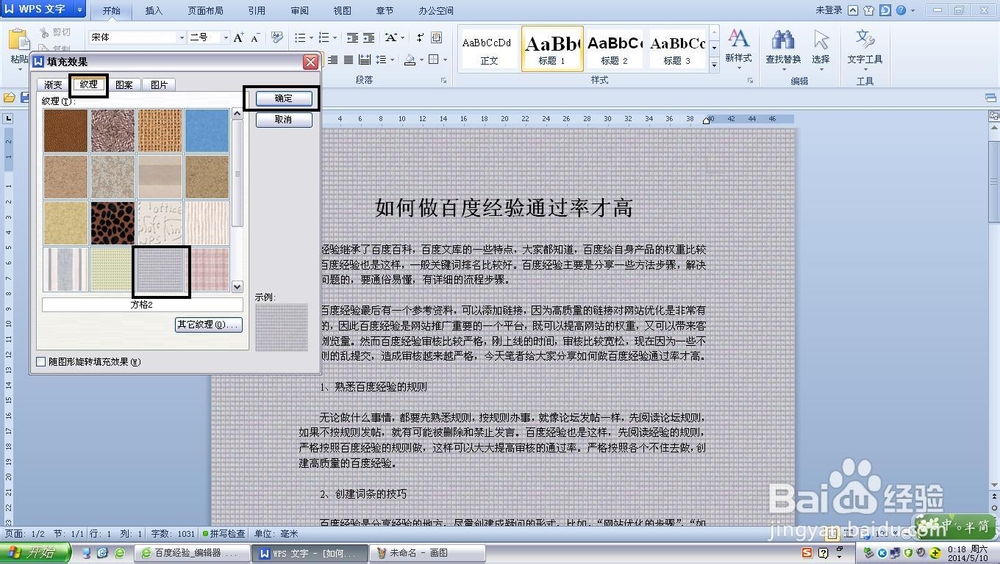This screenshot has height=564, width=1000.
Task: Collapse ribbon with the caret icon
Action: [853, 10]
